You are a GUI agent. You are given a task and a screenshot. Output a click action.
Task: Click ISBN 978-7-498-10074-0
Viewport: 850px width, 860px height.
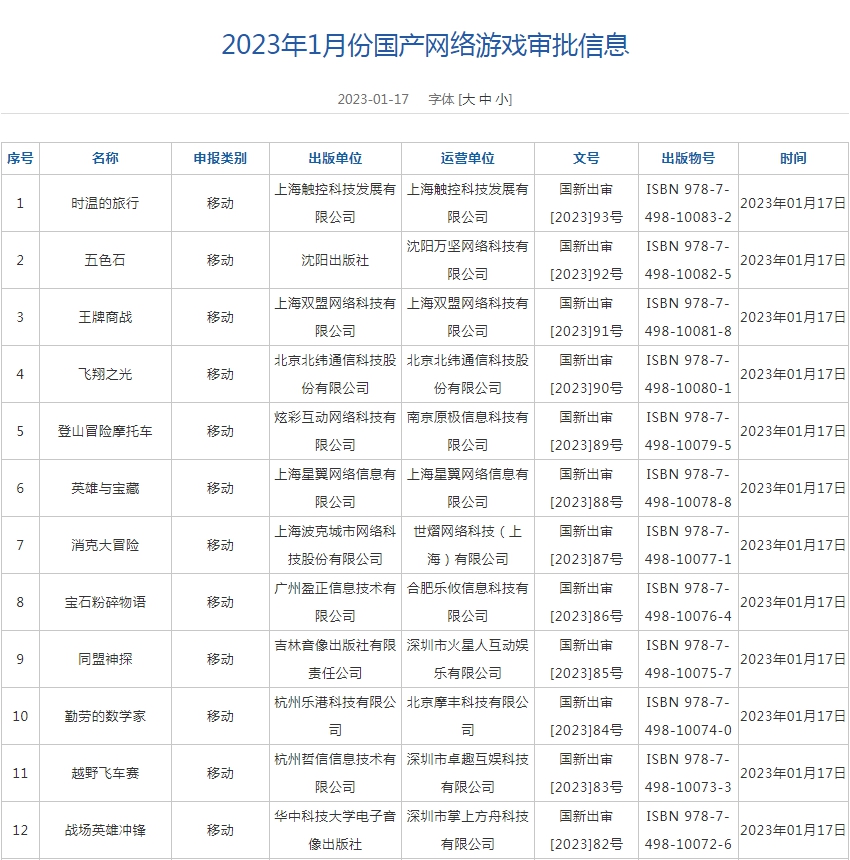click(x=688, y=717)
